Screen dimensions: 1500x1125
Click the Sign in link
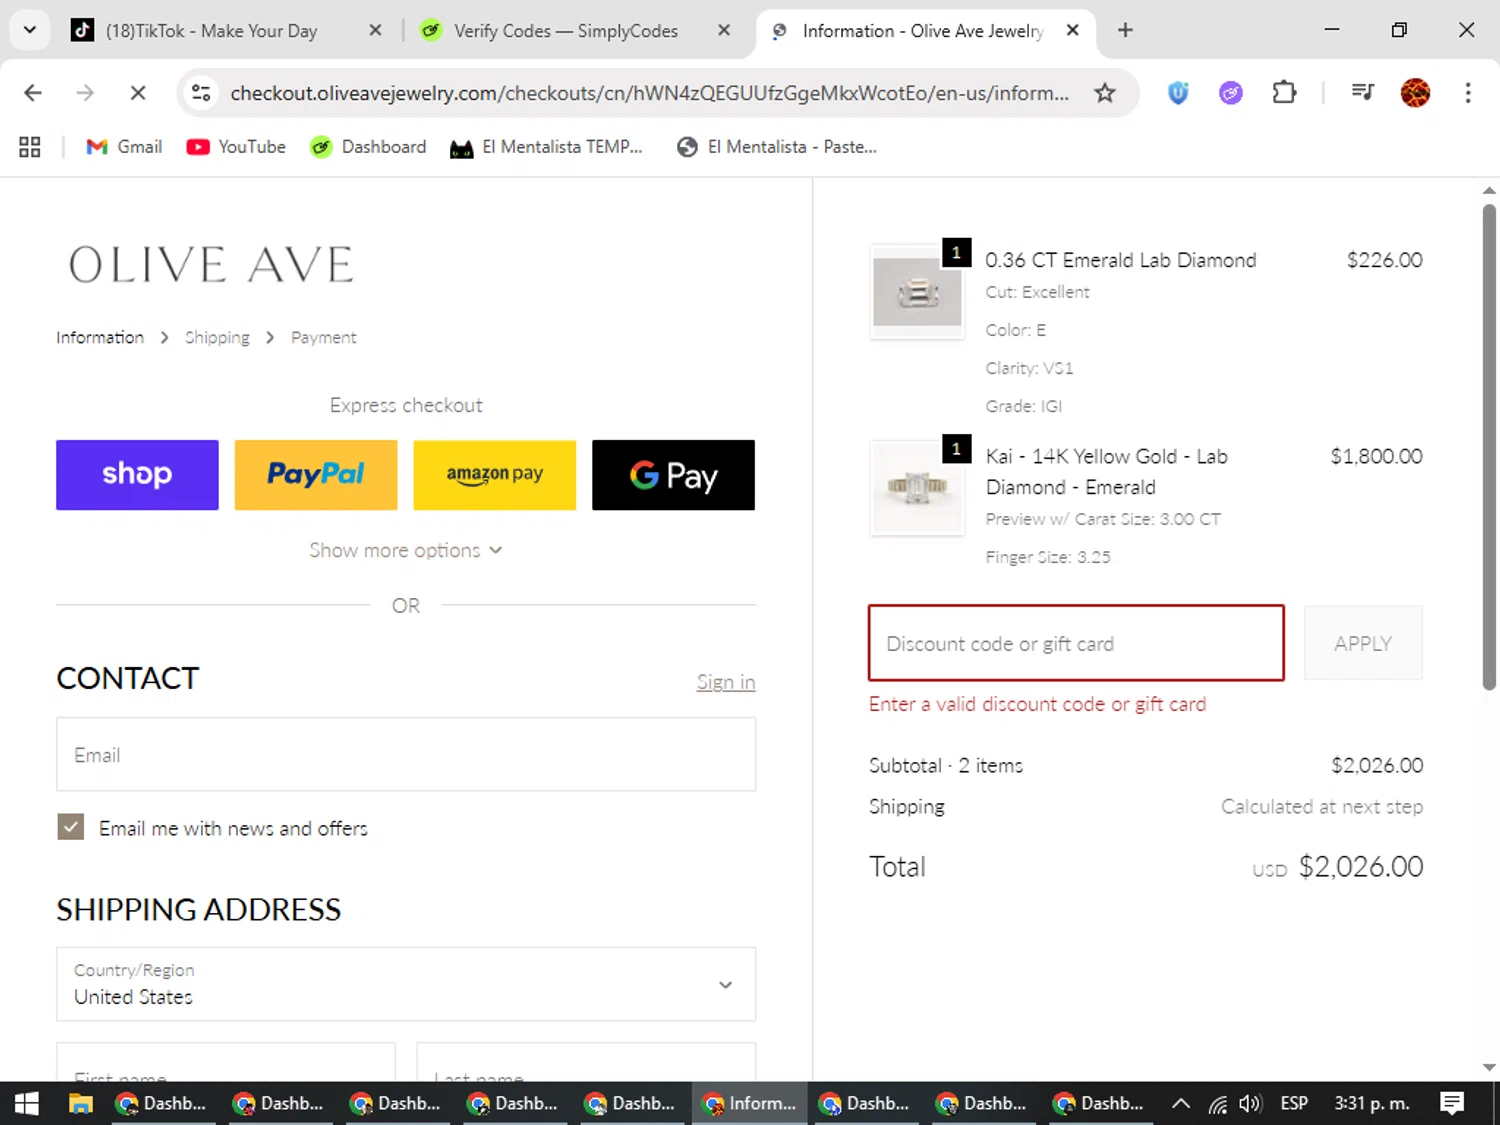tap(726, 682)
